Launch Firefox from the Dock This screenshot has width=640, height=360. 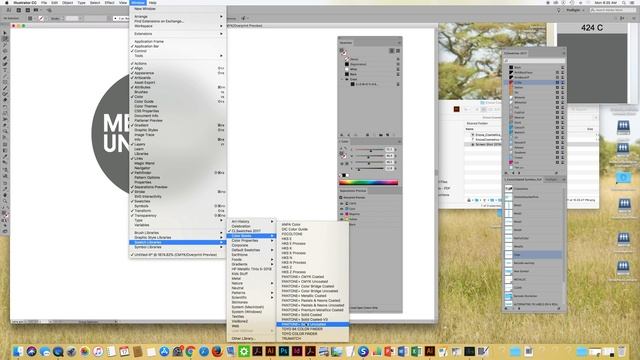tap(217, 351)
